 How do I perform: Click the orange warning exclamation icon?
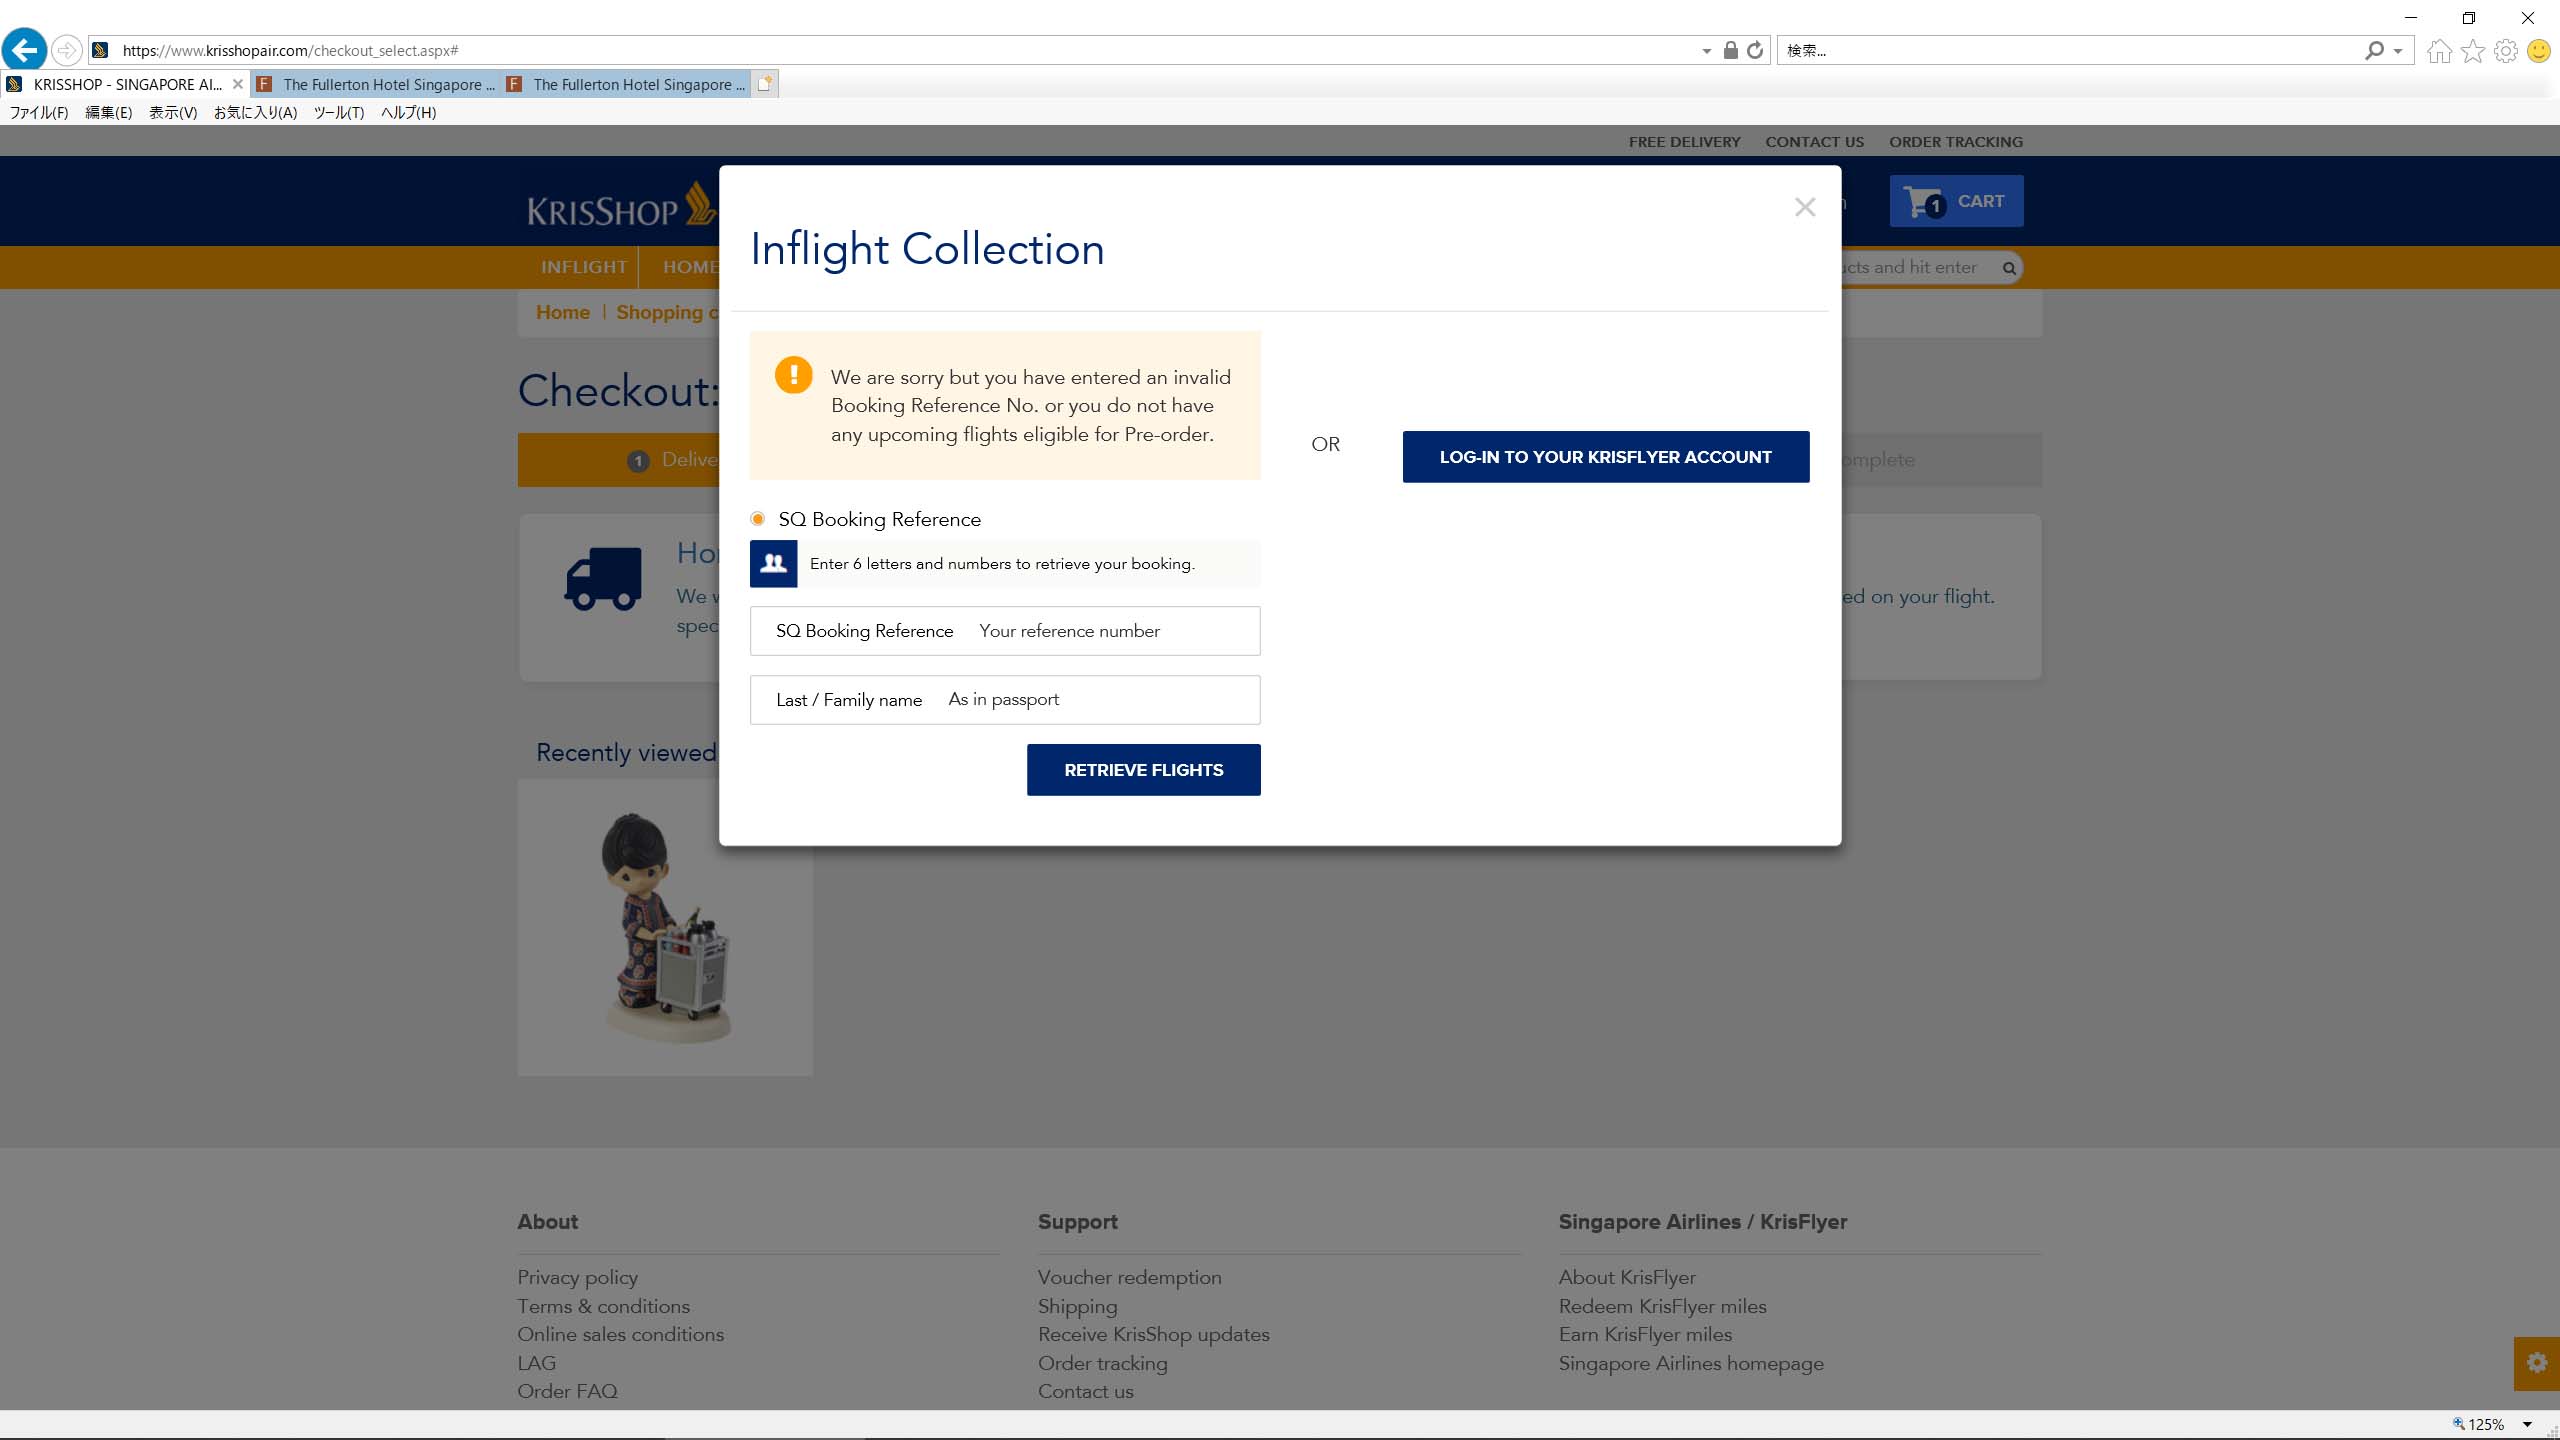793,375
